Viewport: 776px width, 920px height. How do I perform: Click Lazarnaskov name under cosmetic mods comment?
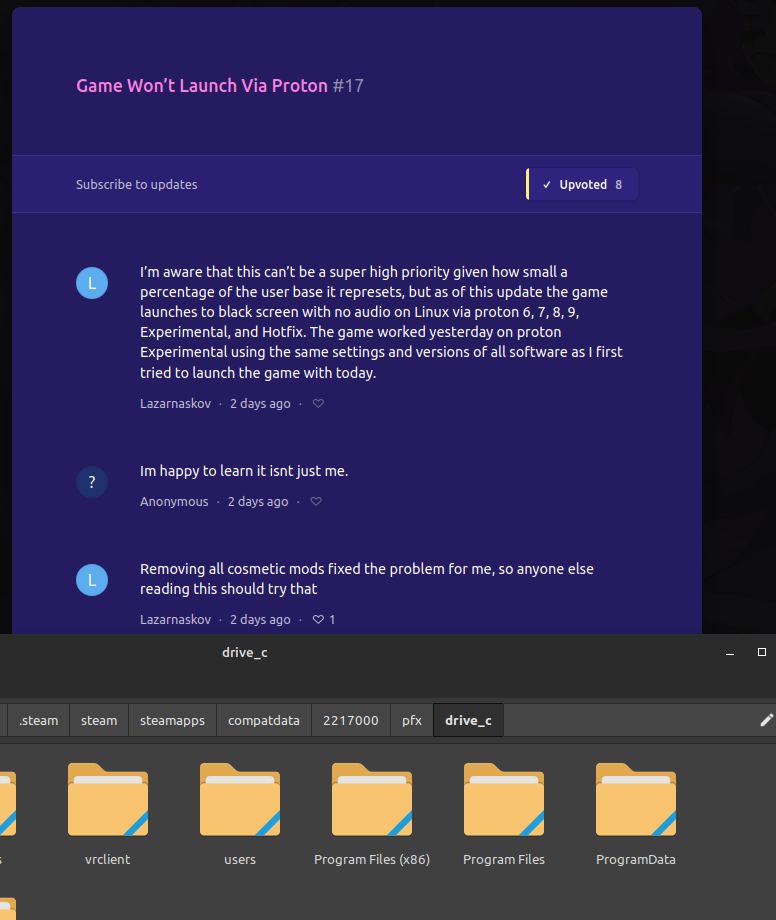[175, 620]
